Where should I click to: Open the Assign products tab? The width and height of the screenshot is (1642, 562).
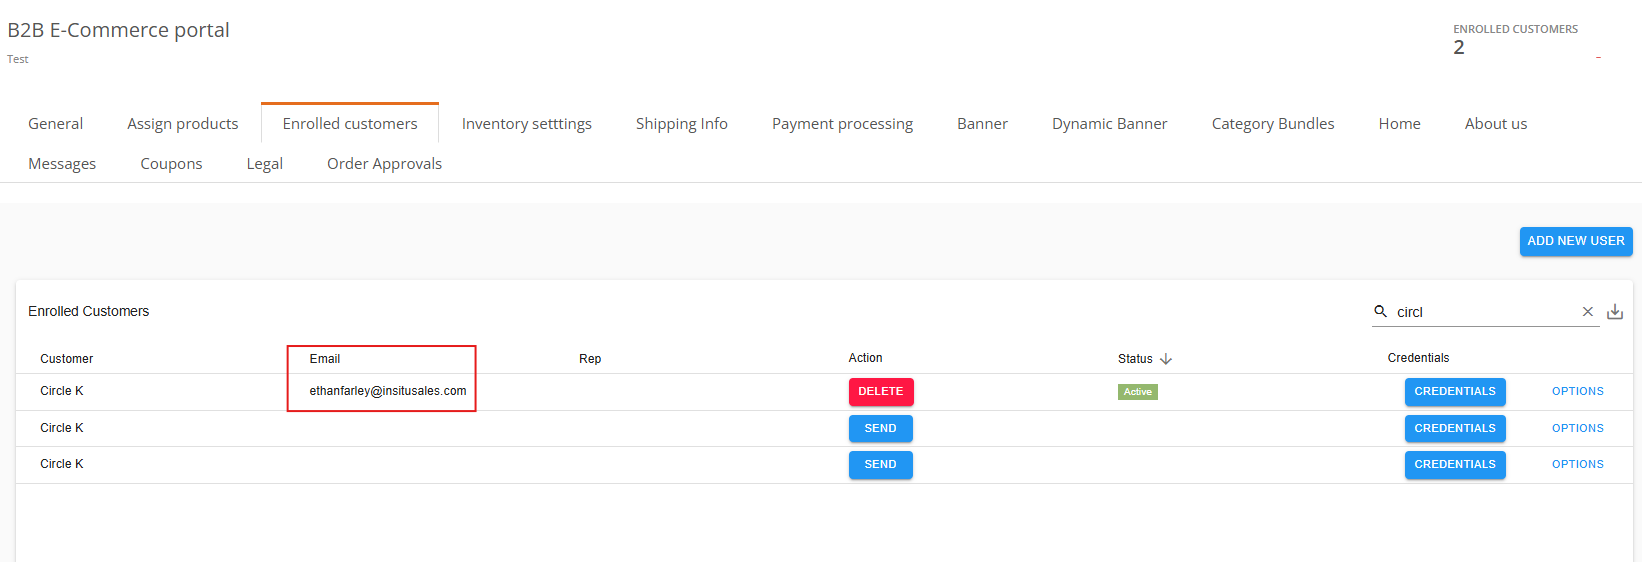[x=183, y=124]
